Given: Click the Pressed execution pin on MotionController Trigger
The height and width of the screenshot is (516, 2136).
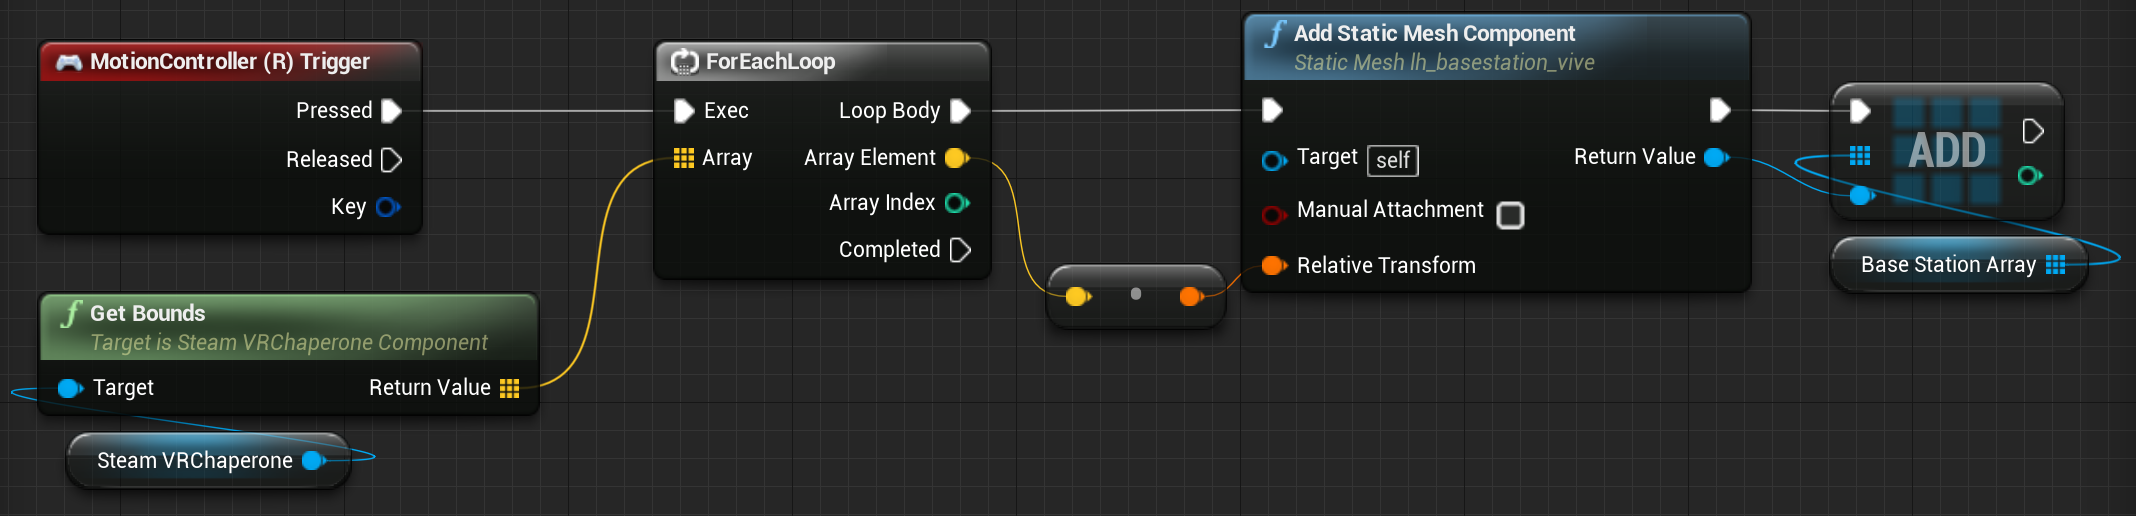Looking at the screenshot, I should tap(392, 111).
